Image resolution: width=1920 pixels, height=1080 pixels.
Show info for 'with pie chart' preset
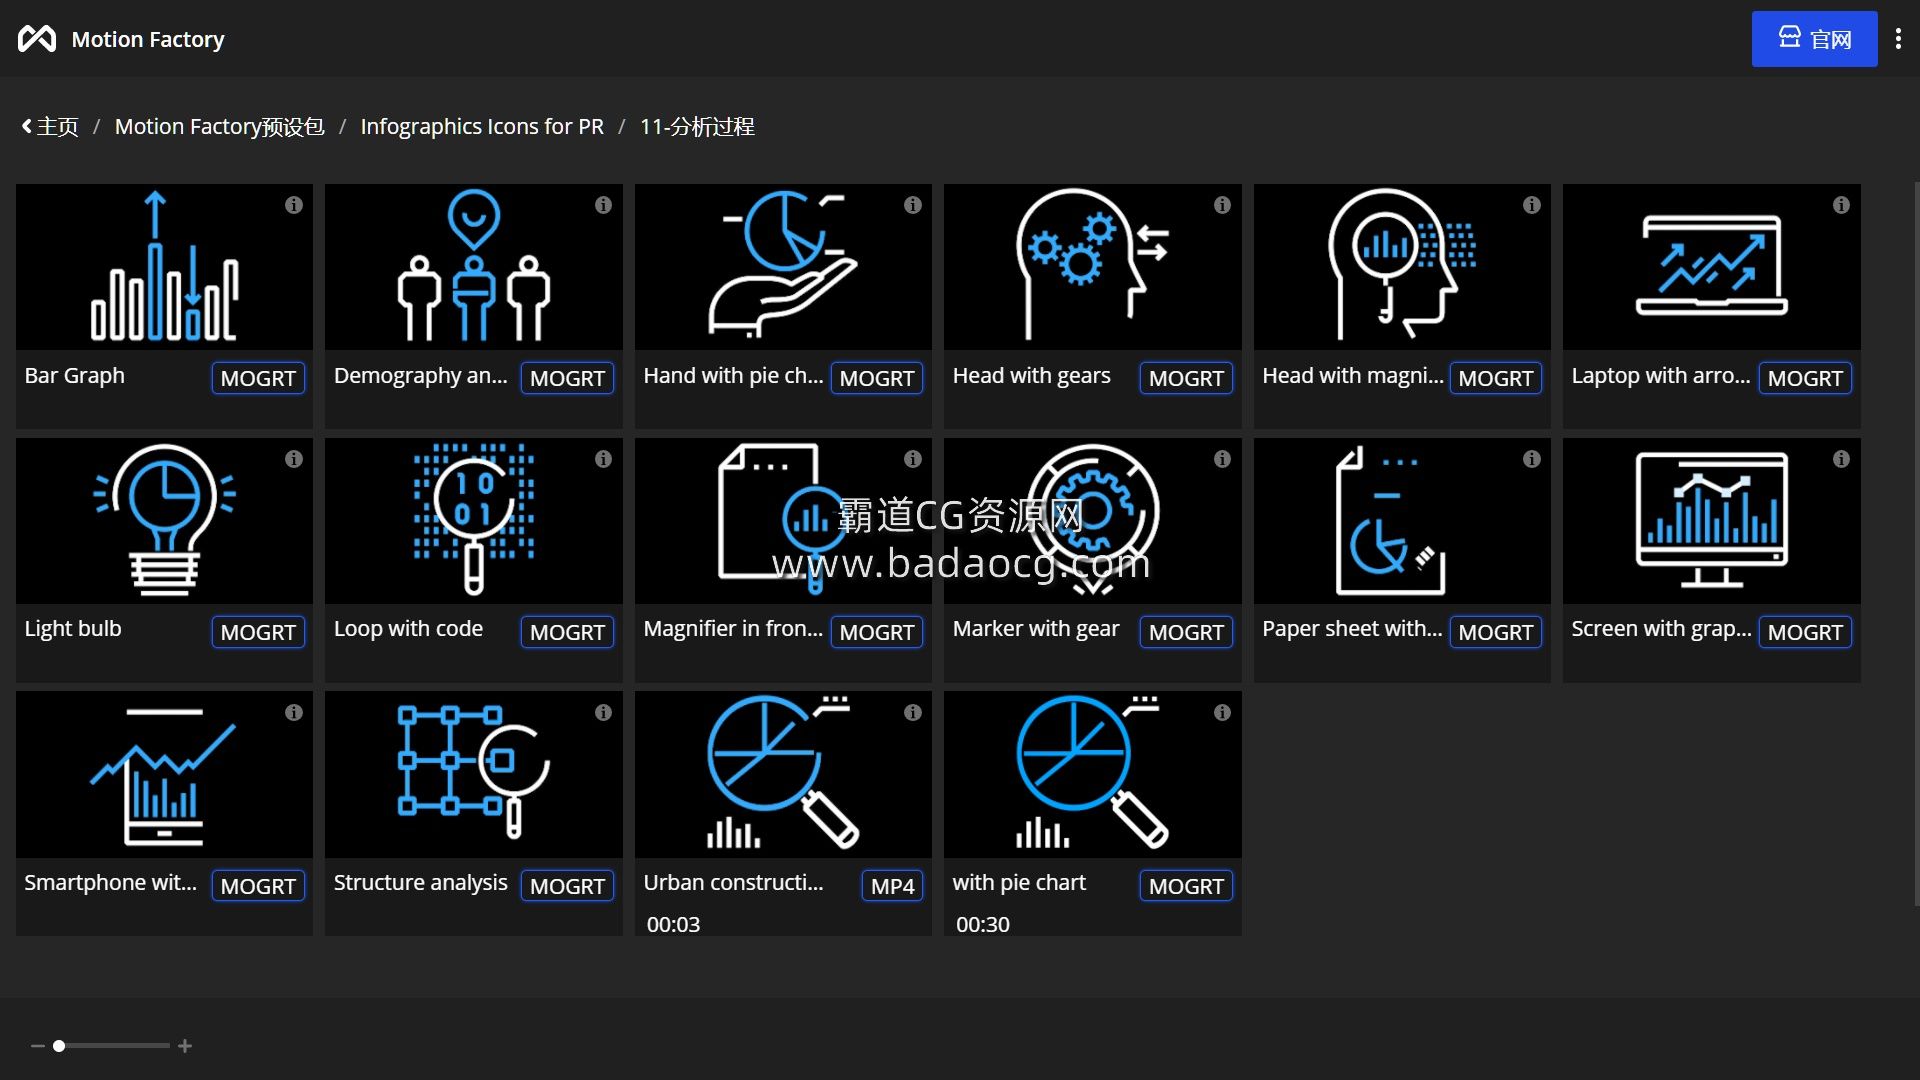click(1222, 713)
